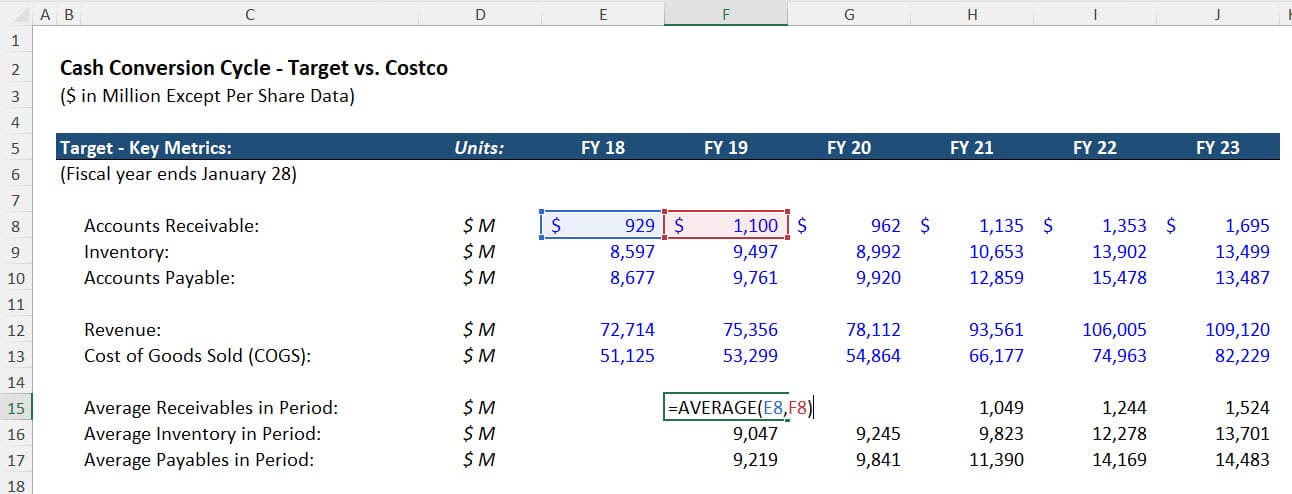Image resolution: width=1292 pixels, height=494 pixels.
Task: Click 'Average Inventory in Period:' label
Action: (x=202, y=434)
